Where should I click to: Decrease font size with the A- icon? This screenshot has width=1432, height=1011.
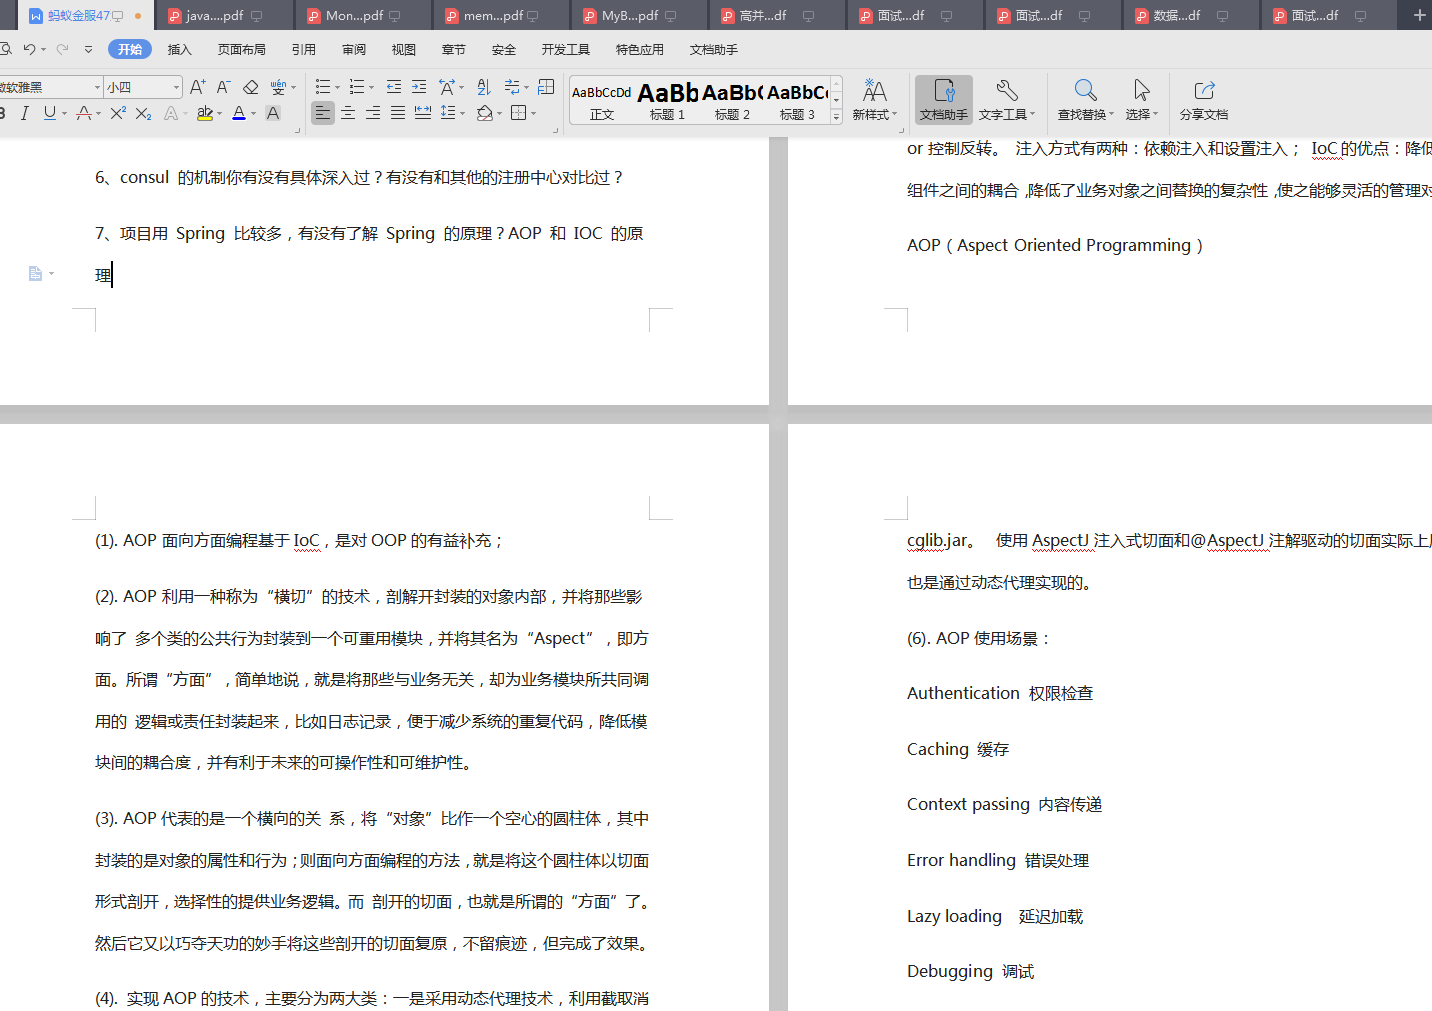[x=224, y=88]
